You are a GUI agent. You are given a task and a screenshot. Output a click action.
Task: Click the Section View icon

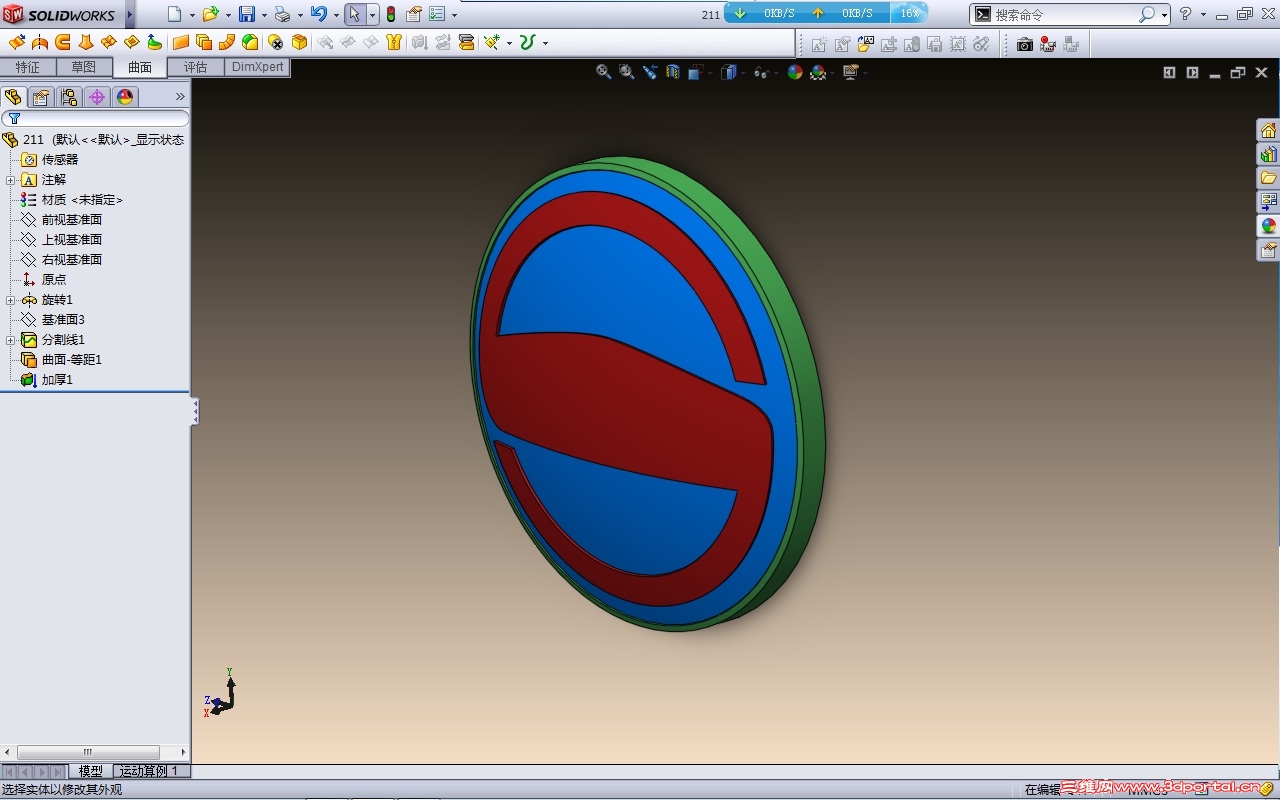point(673,72)
